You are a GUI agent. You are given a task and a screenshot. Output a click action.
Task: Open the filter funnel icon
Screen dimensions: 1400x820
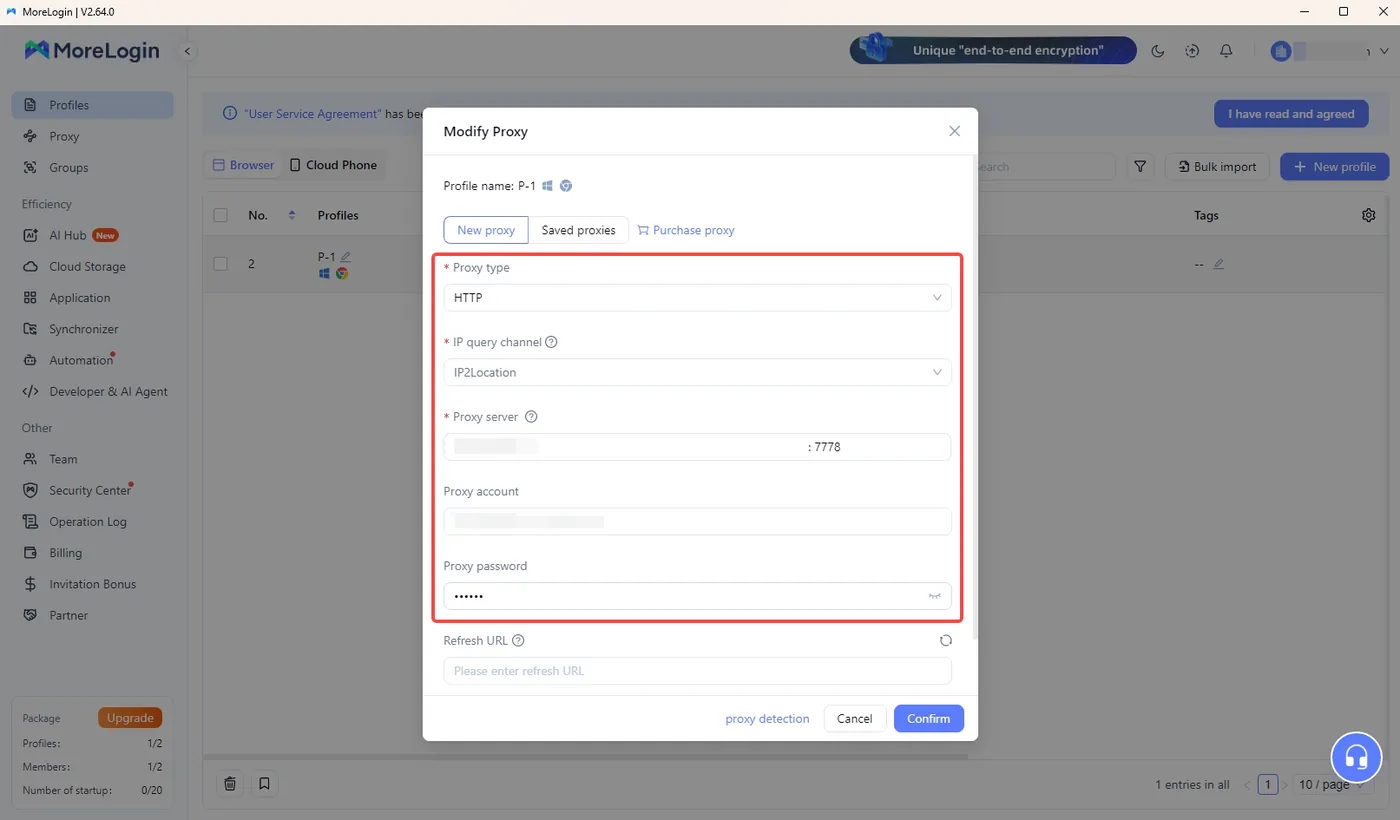click(x=1141, y=167)
